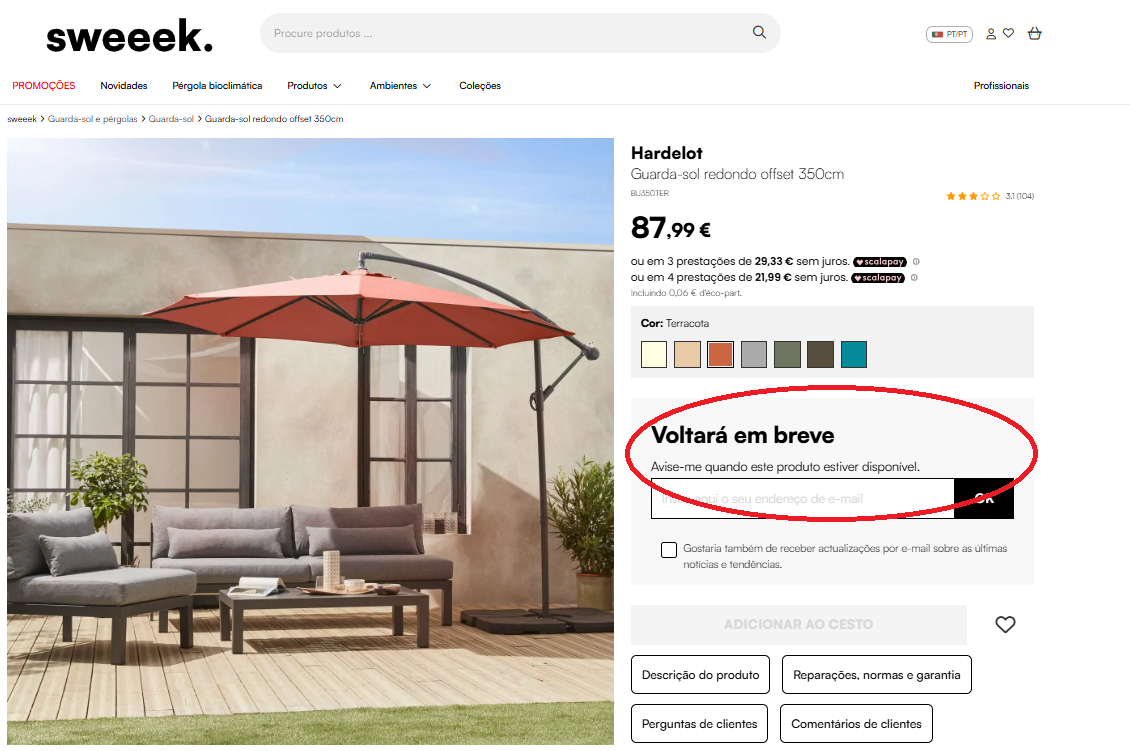Click the product search field
The image size is (1130, 751).
504,33
